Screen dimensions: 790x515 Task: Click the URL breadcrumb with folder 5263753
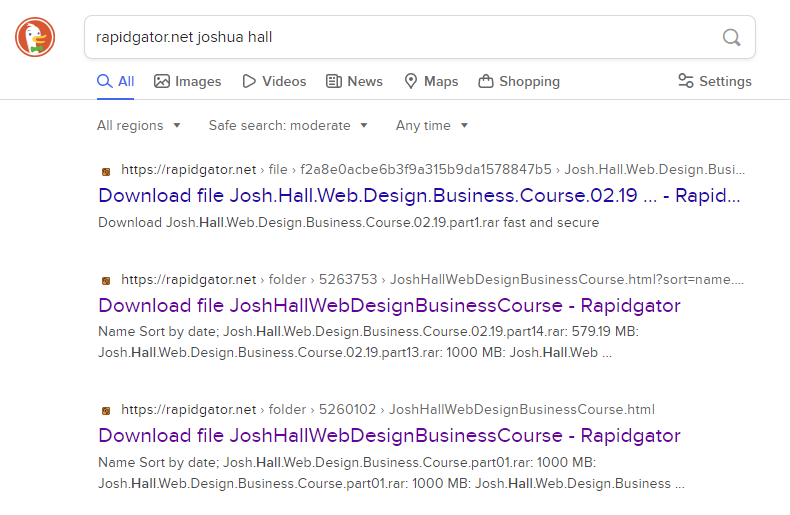pos(432,280)
